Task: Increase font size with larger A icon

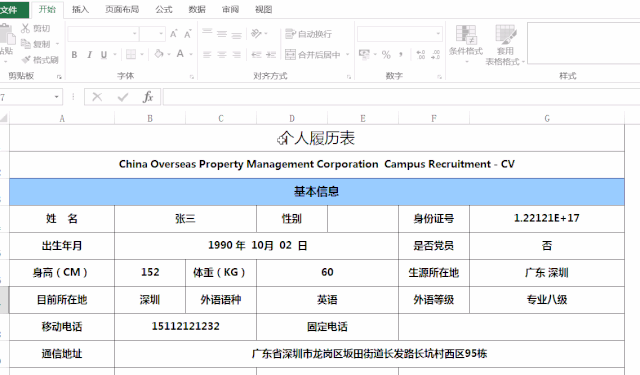Action: (173, 34)
